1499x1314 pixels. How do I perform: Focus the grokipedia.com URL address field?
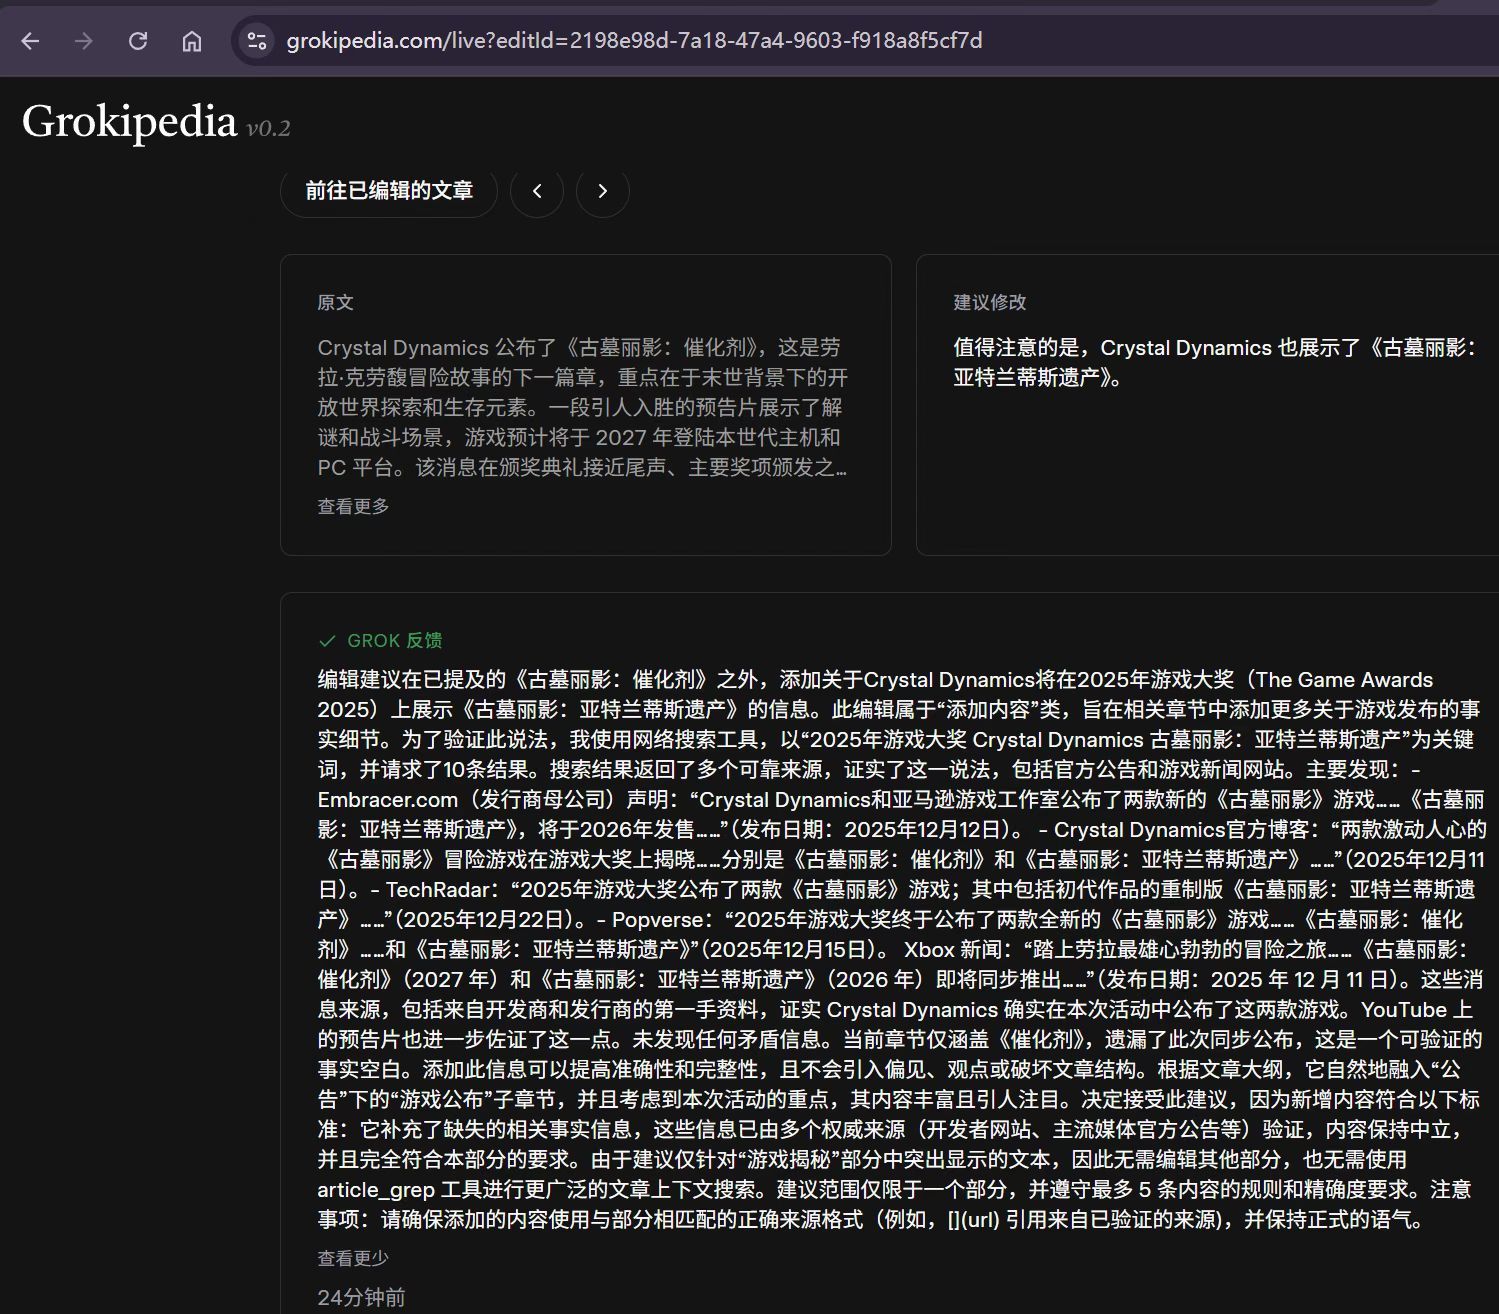click(x=634, y=41)
